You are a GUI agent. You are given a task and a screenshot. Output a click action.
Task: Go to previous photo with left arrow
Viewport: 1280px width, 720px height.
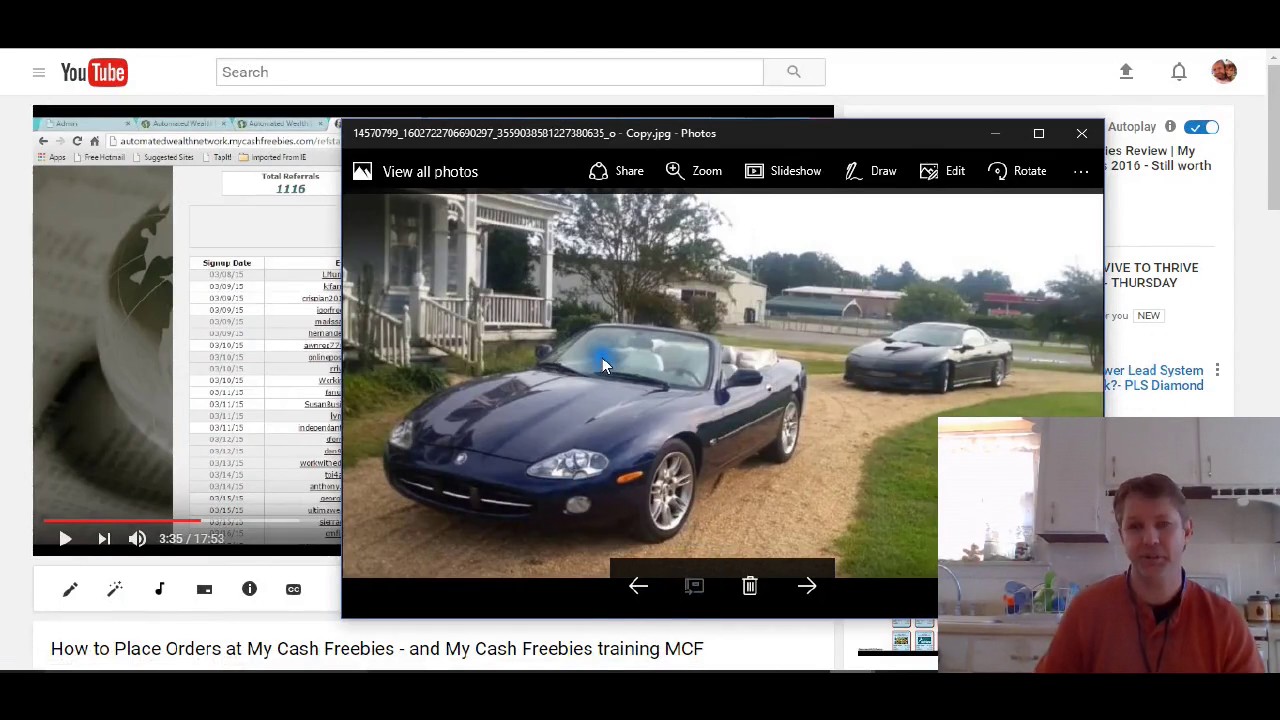pos(638,586)
